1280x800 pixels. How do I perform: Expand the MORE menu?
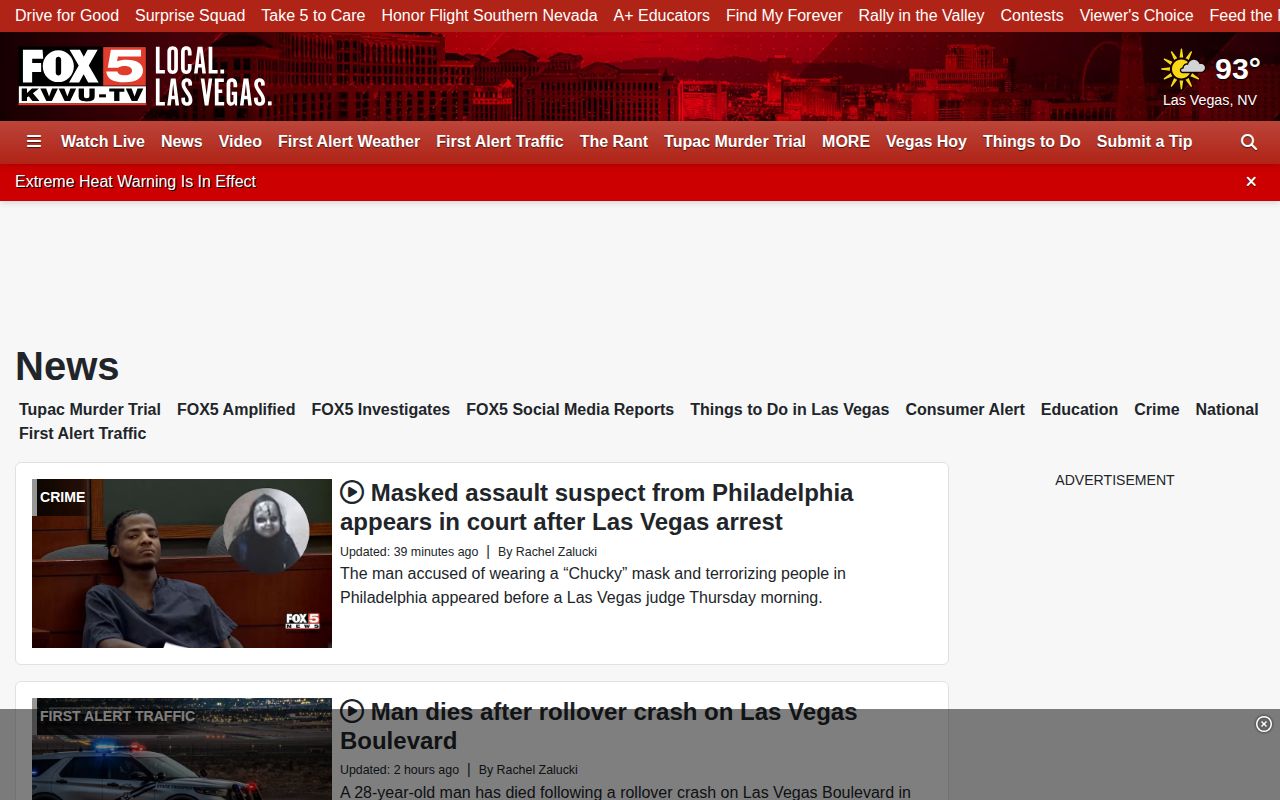846,142
